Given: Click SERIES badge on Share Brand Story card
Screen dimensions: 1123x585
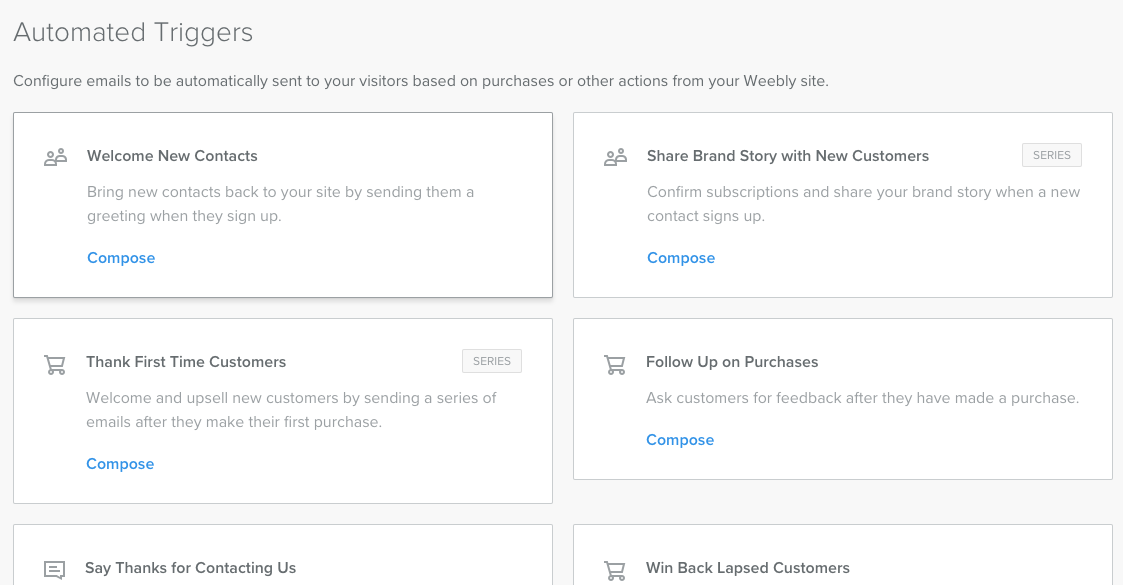Looking at the screenshot, I should 1051,155.
